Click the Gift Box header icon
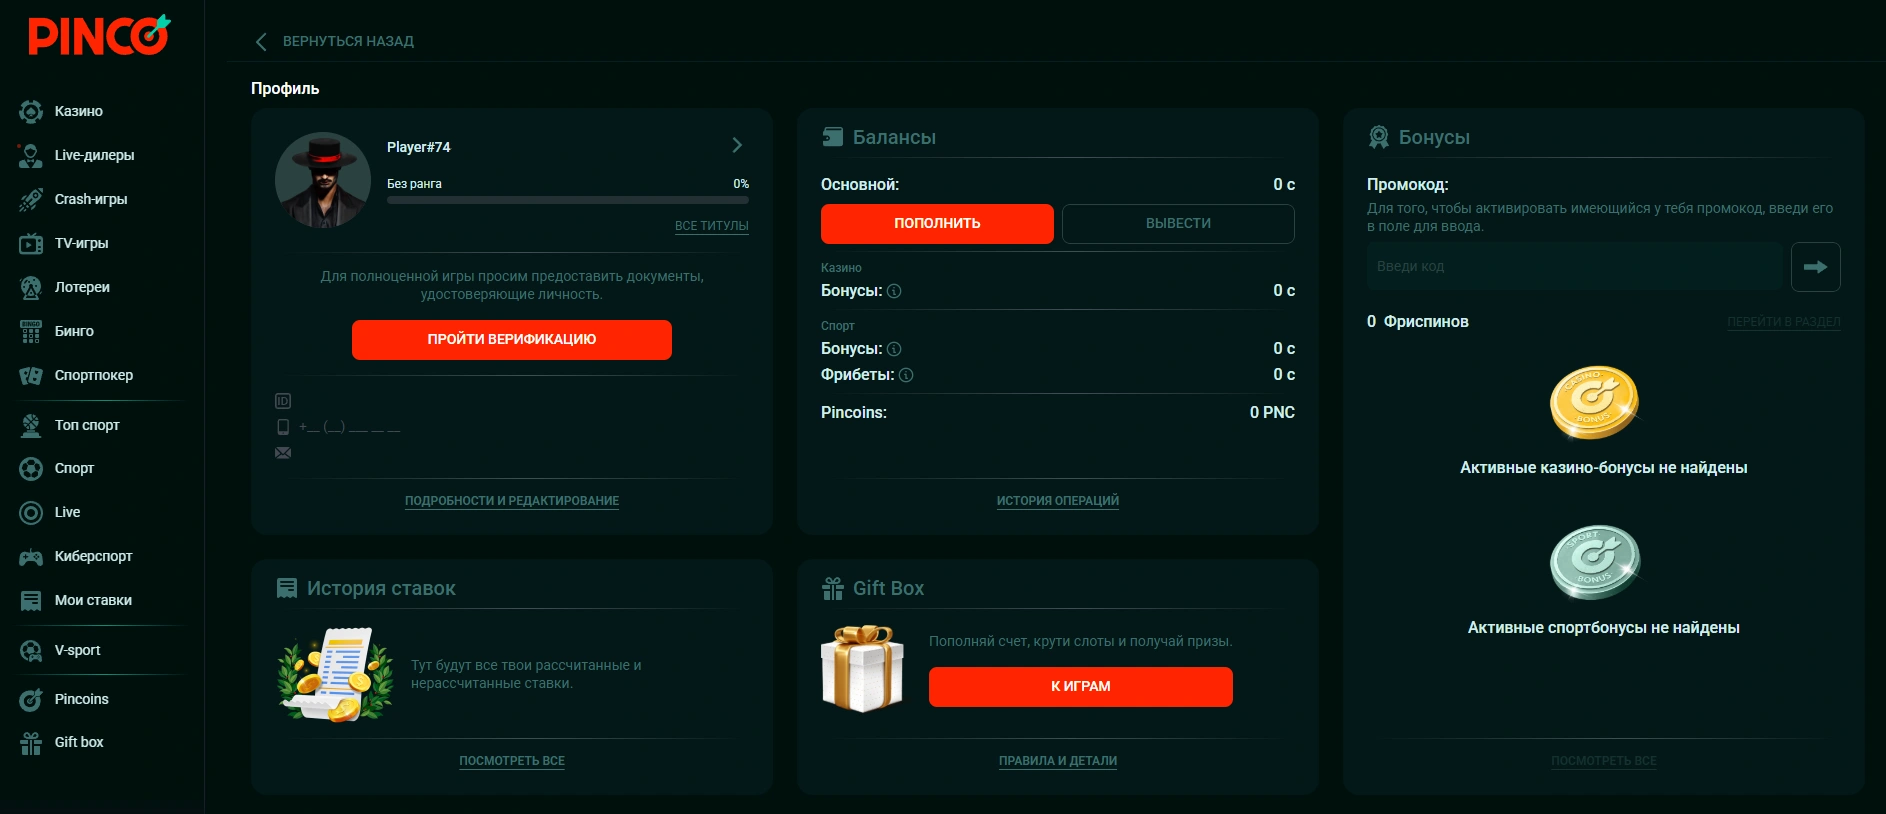1886x814 pixels. [832, 588]
